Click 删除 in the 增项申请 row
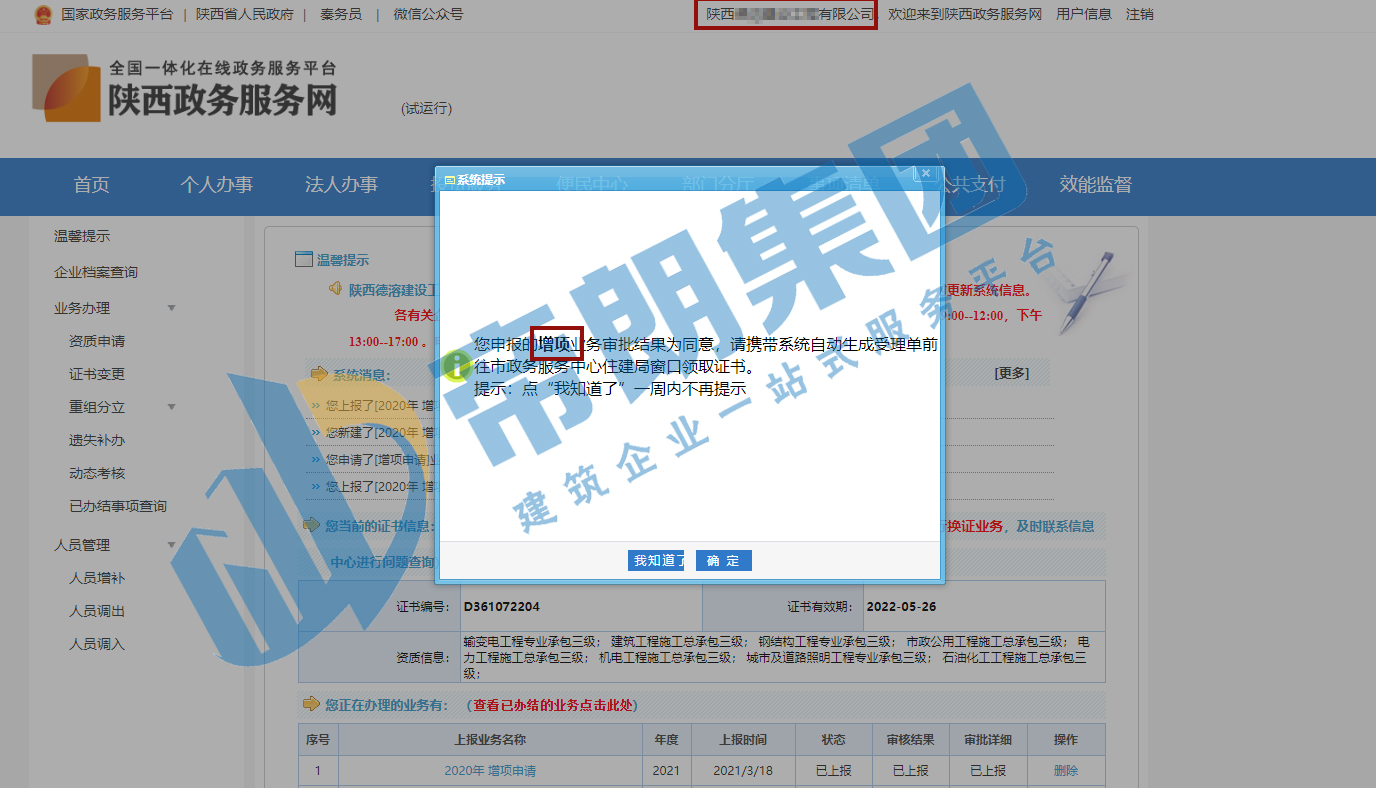Image resolution: width=1376 pixels, height=788 pixels. 1066,771
